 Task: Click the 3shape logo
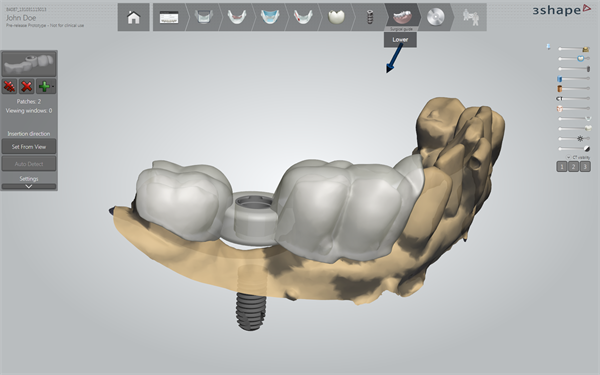pyautogui.click(x=562, y=10)
